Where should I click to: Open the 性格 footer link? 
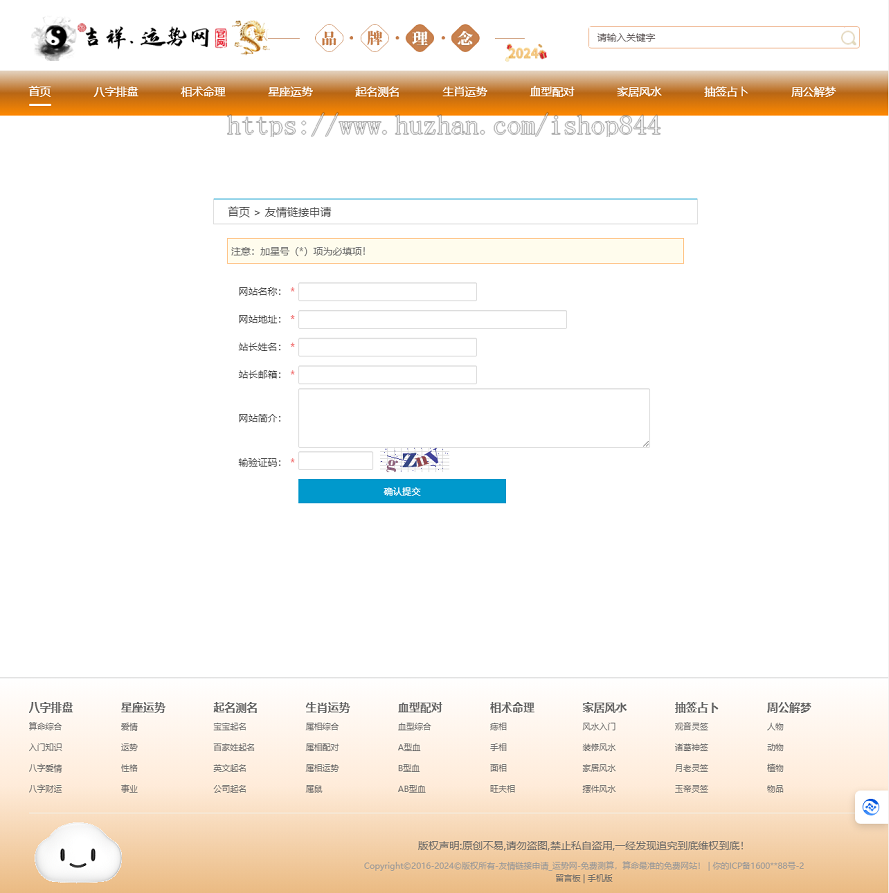click(129, 768)
